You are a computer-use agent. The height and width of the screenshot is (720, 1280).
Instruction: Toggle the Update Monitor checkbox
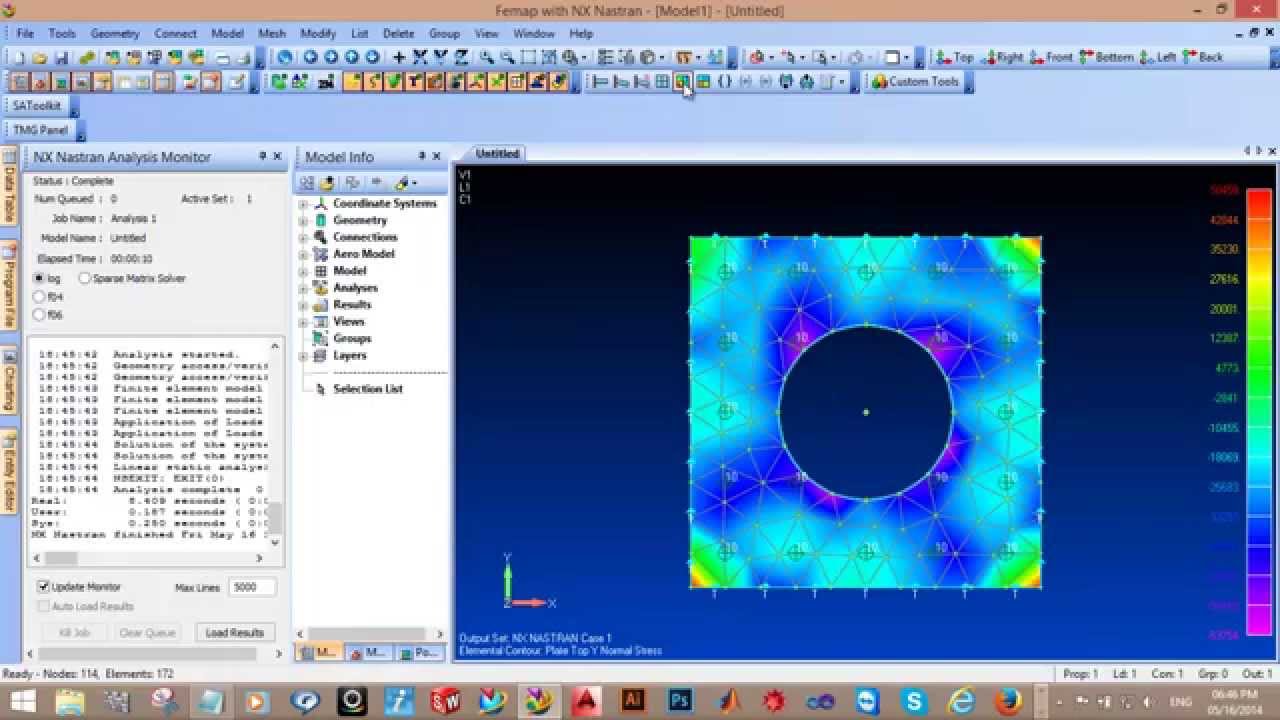(43, 587)
